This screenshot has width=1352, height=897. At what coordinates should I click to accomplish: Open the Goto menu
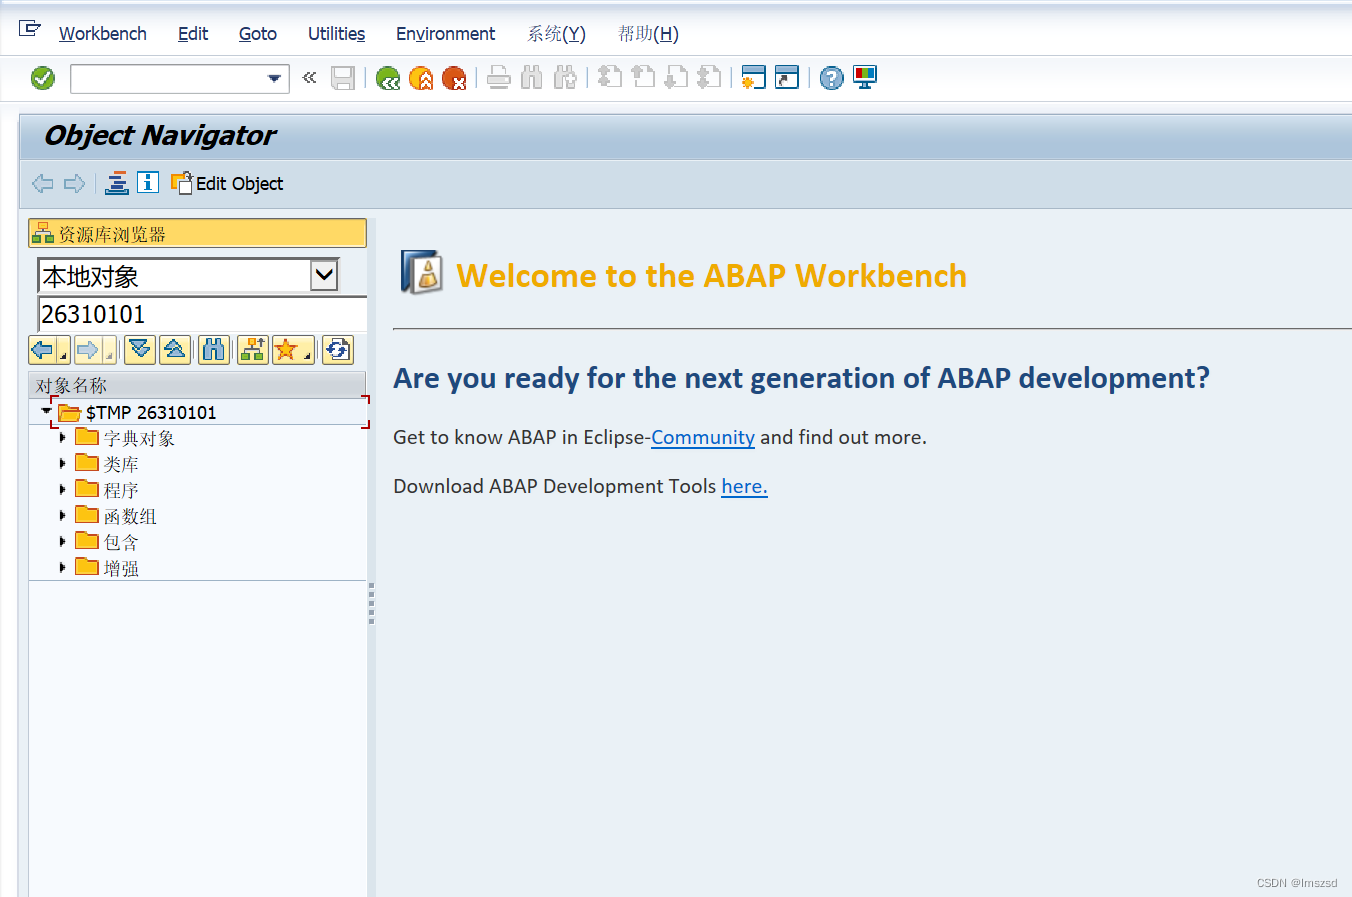click(258, 34)
